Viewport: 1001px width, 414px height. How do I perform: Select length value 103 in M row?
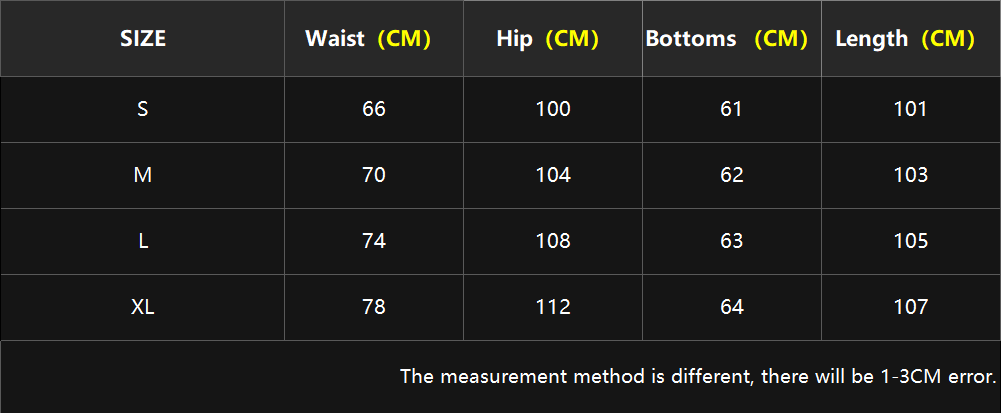[911, 175]
